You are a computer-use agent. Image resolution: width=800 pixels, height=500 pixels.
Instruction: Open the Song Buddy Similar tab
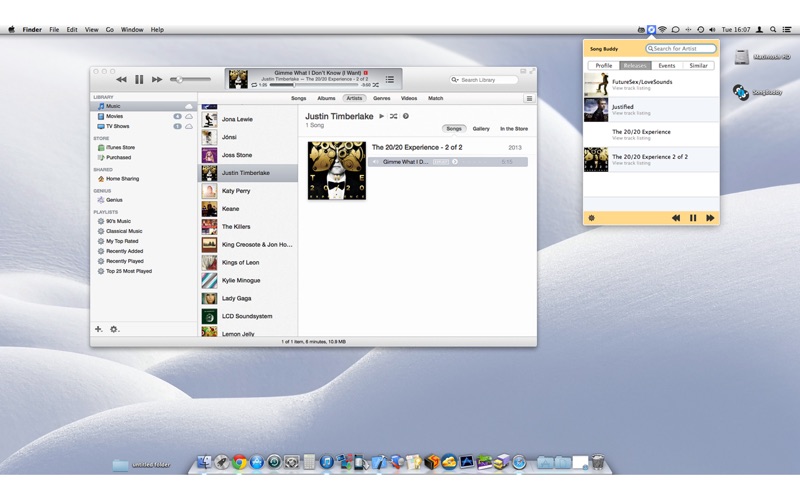698,65
